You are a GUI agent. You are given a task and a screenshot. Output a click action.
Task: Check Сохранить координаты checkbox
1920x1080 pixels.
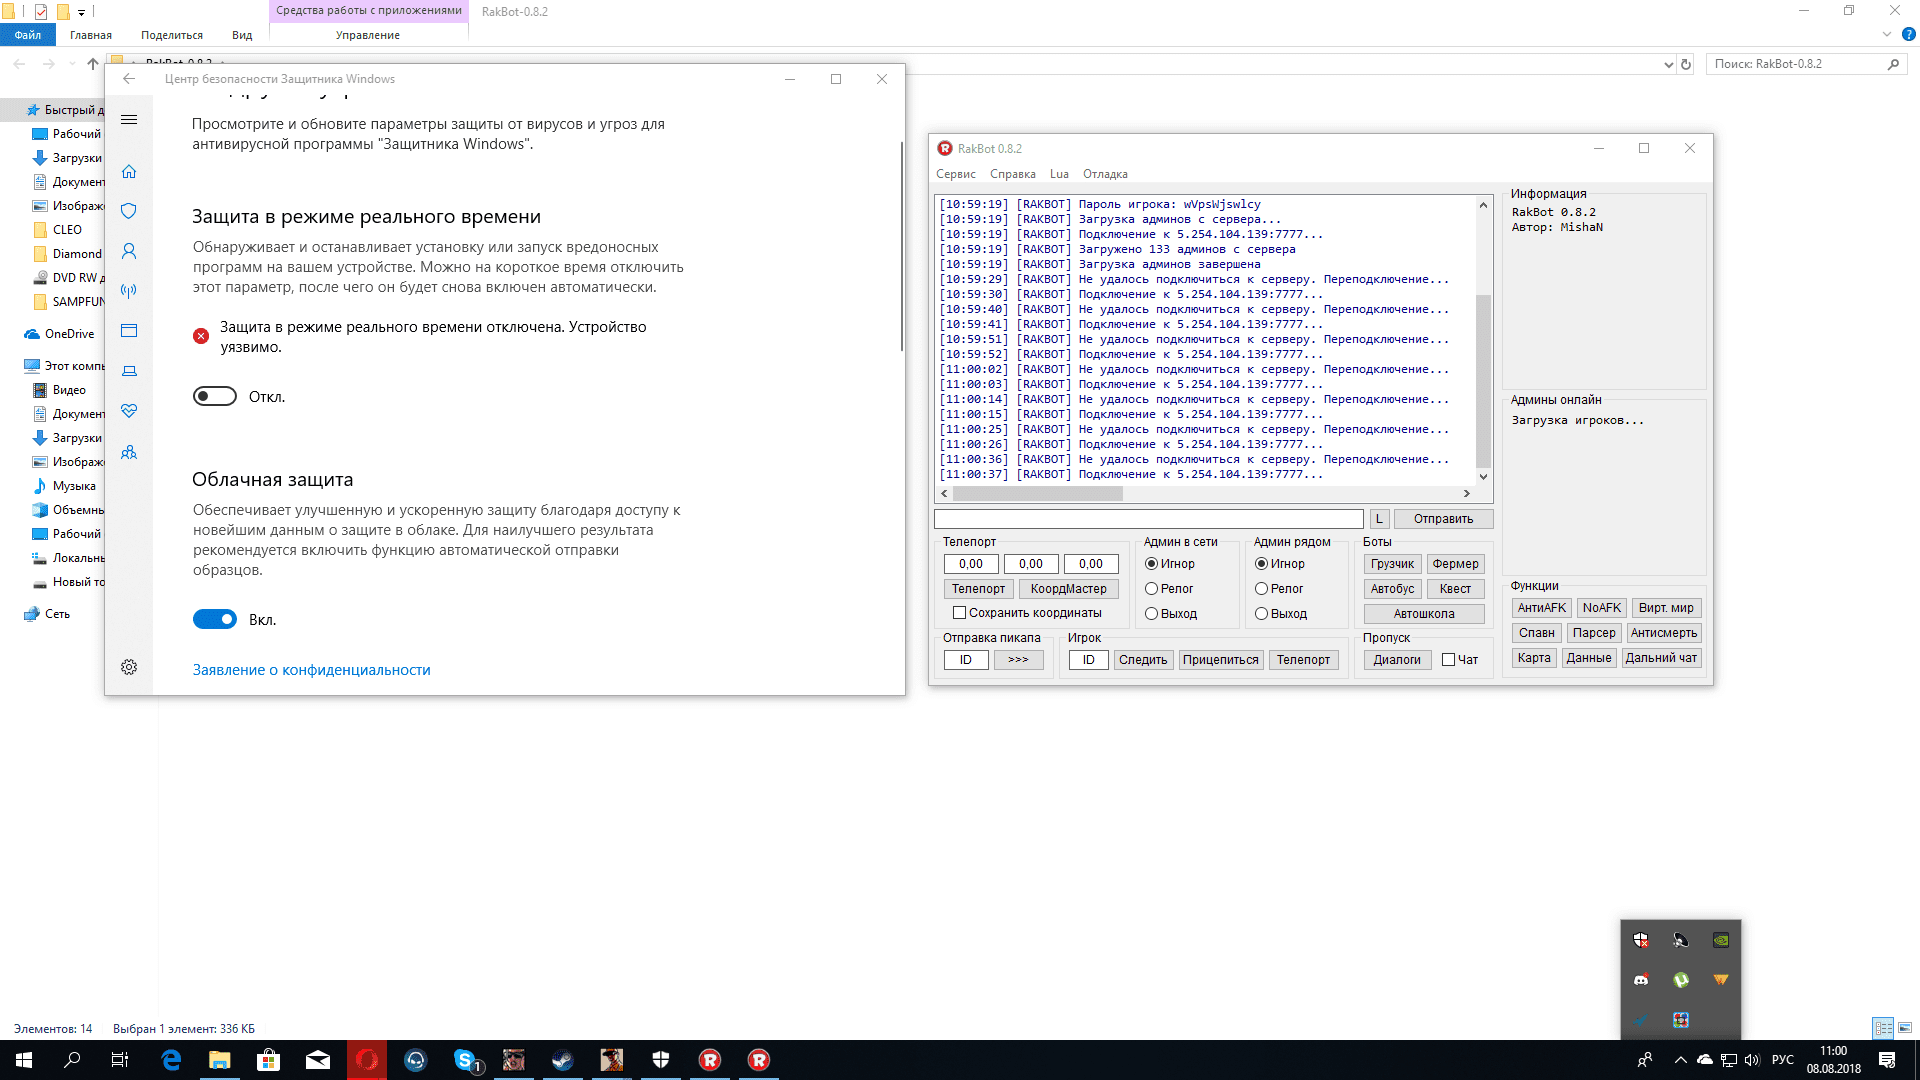[960, 613]
